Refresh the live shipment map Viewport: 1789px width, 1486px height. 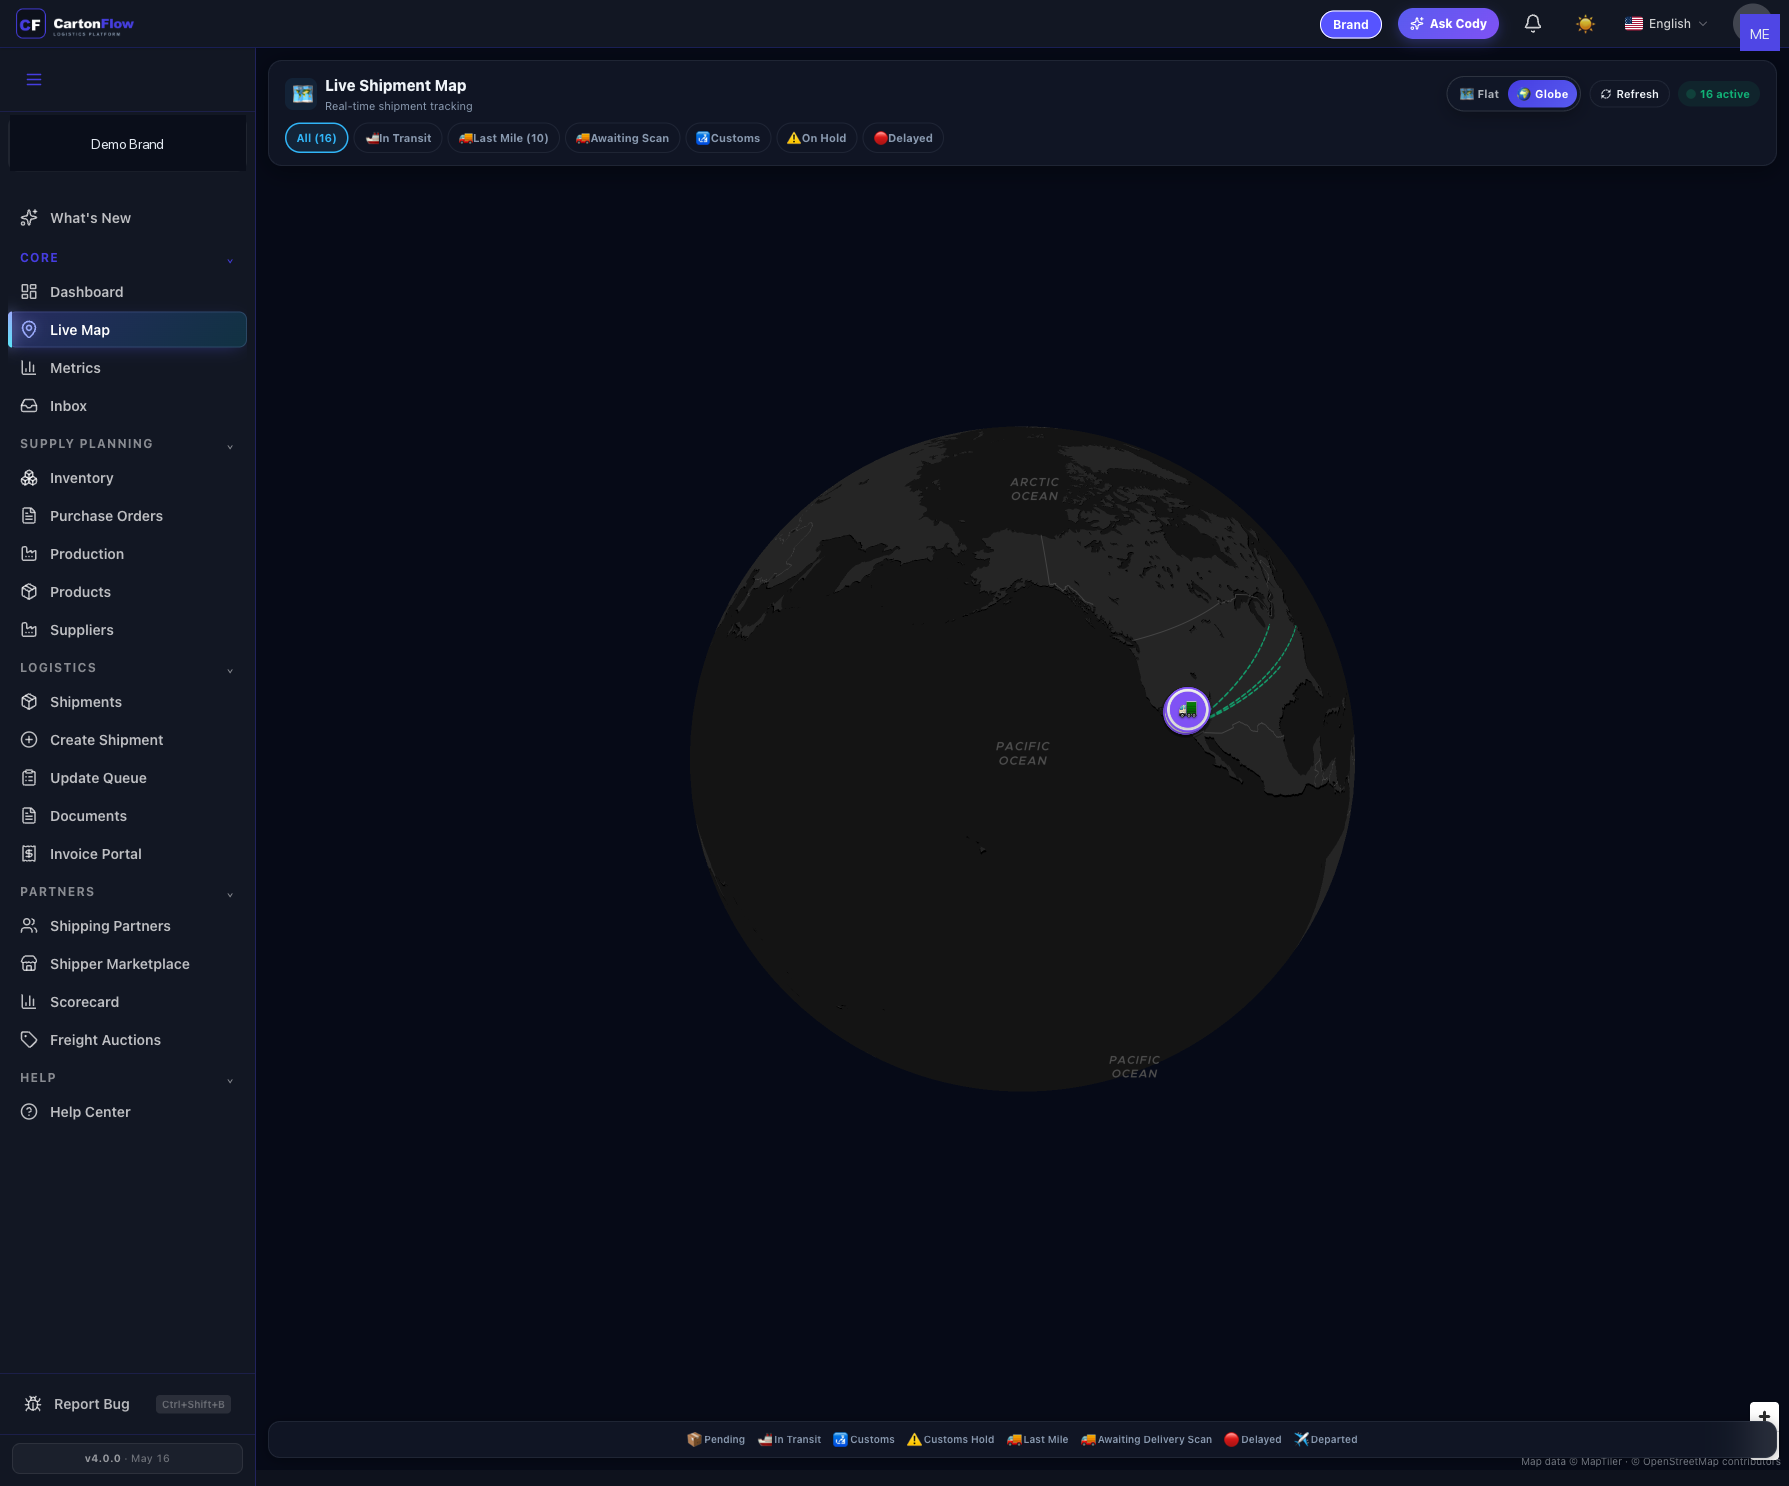[x=1629, y=94]
